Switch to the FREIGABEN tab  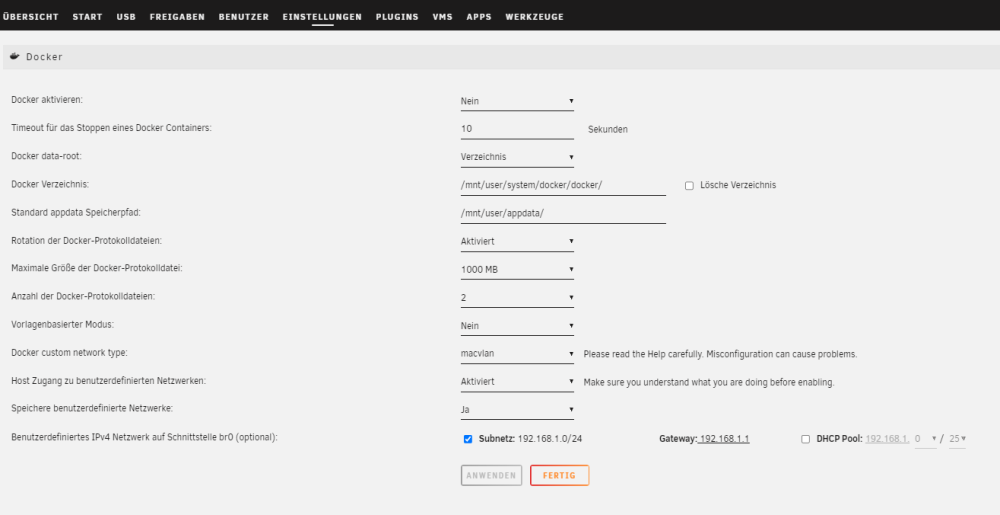[177, 17]
